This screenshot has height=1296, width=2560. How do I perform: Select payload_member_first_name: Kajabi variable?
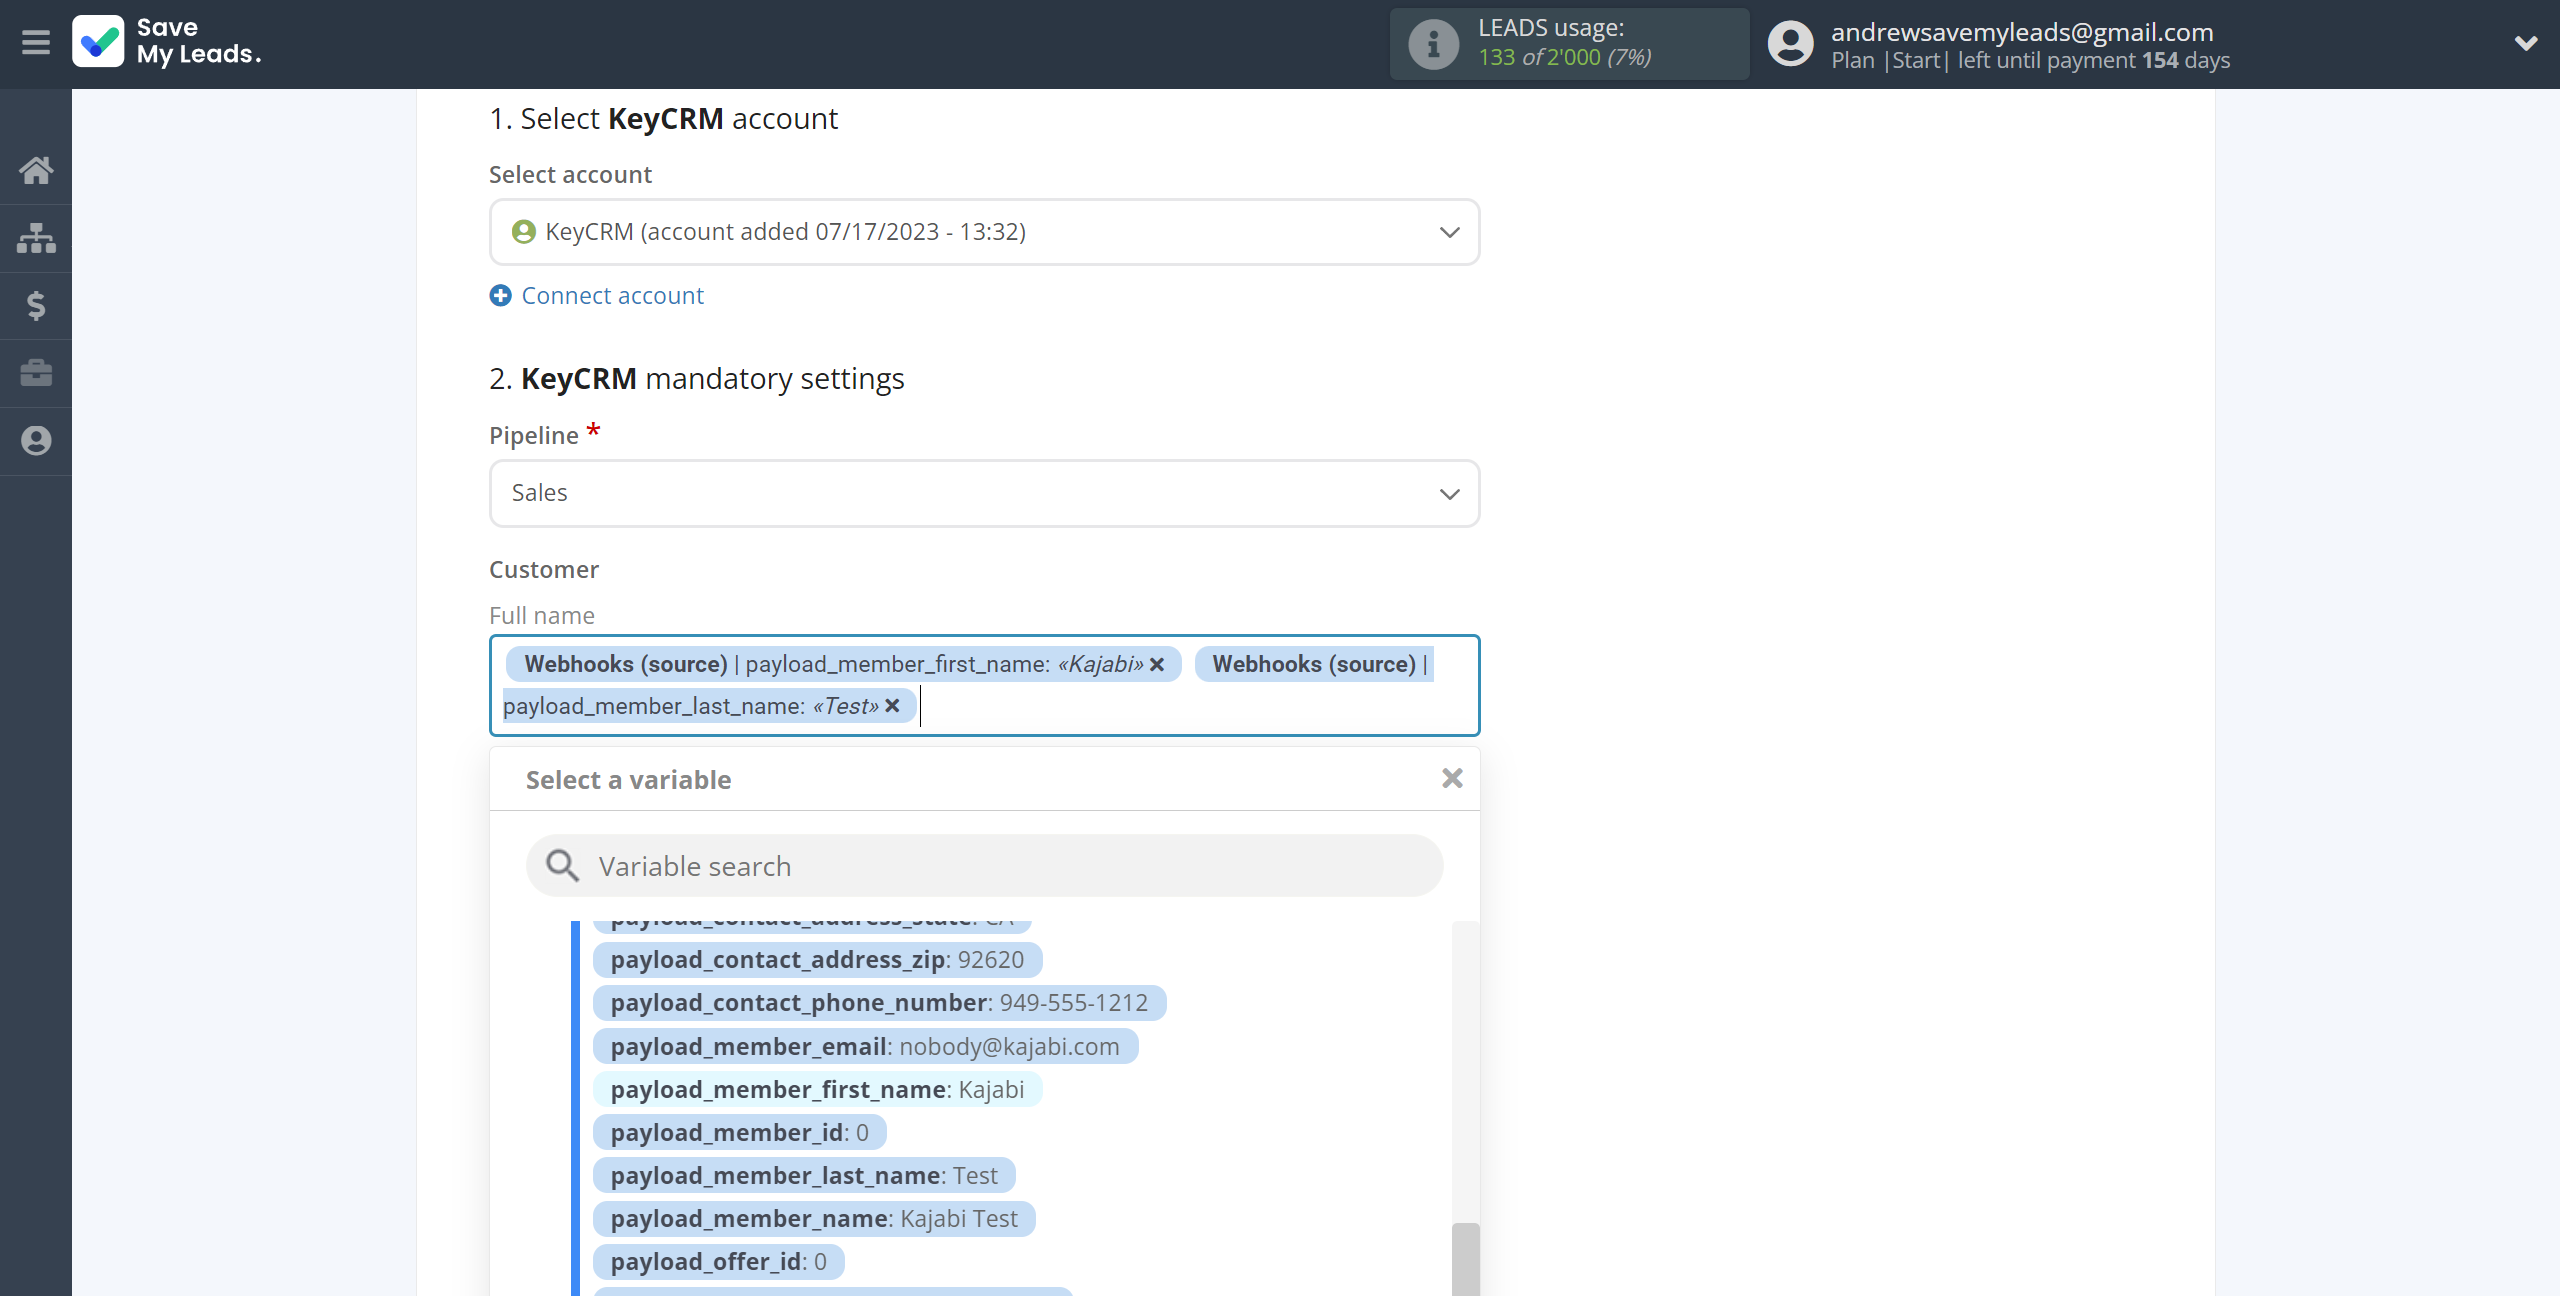tap(817, 1090)
